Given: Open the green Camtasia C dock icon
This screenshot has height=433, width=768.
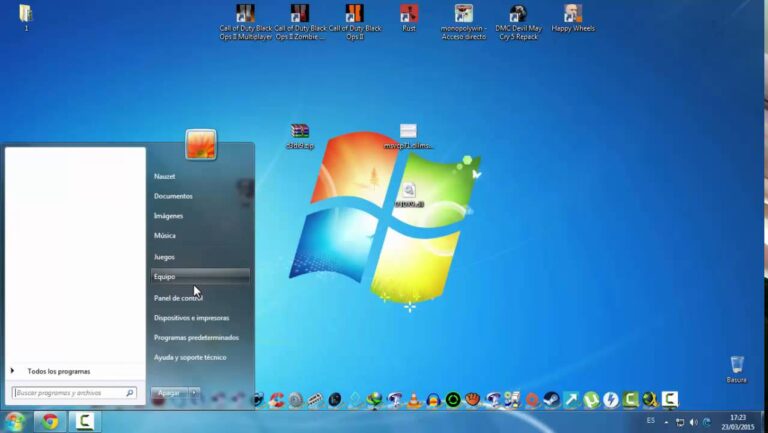Looking at the screenshot, I should [x=630, y=400].
